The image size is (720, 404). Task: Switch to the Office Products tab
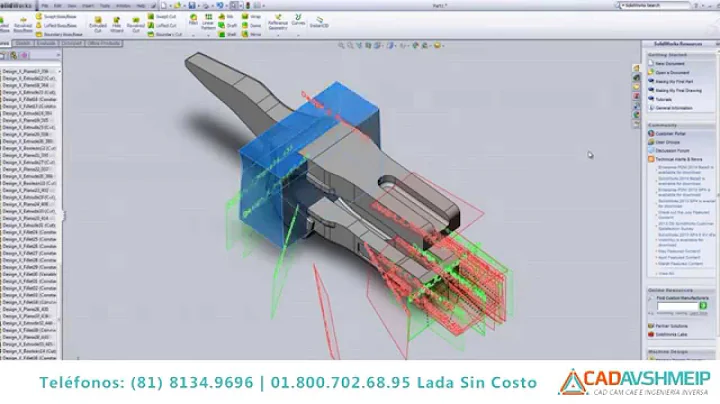pos(104,43)
